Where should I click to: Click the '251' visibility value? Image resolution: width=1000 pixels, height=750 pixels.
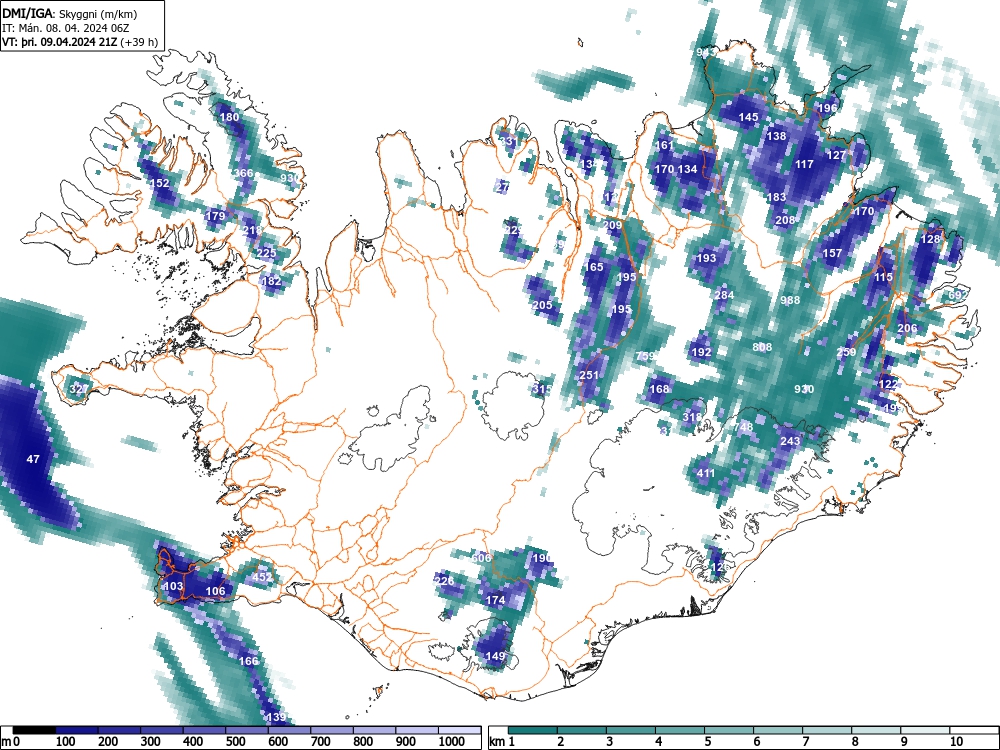pos(589,375)
